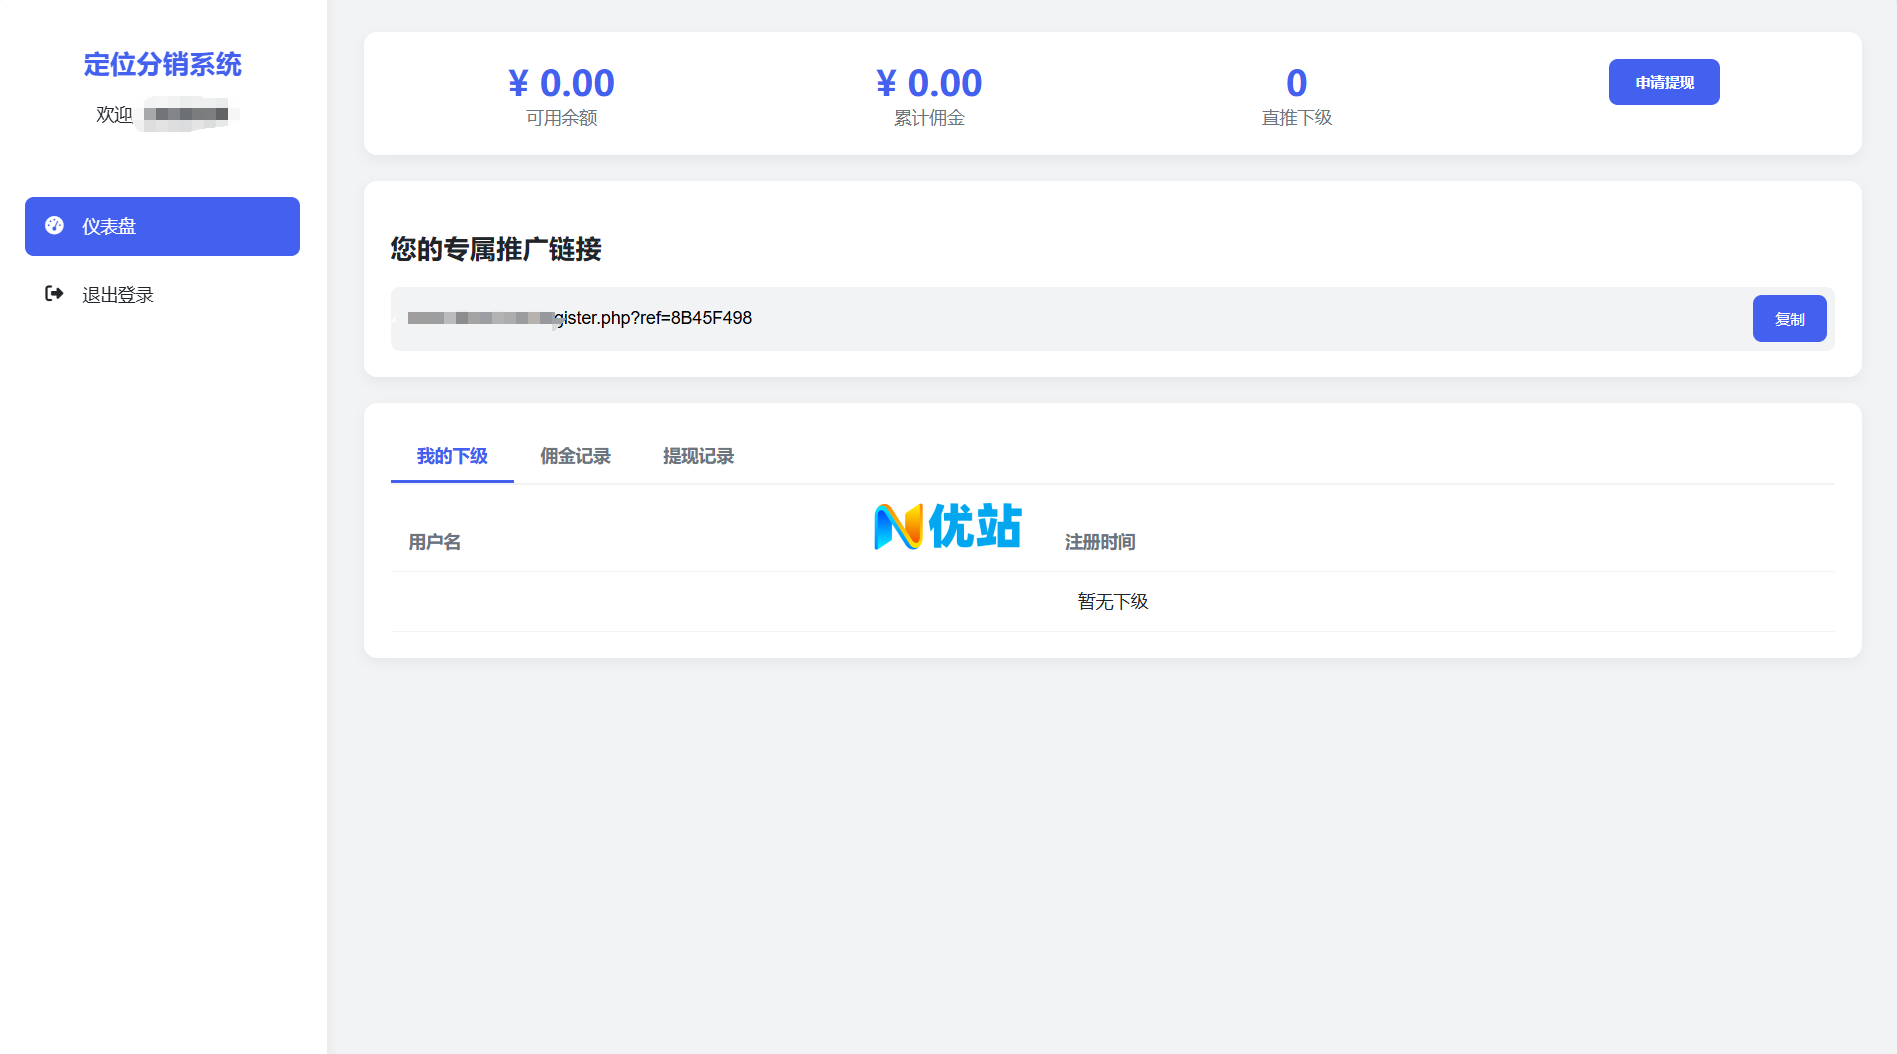
Task: Click the 您的专属推广链接 heading
Action: pyautogui.click(x=496, y=249)
